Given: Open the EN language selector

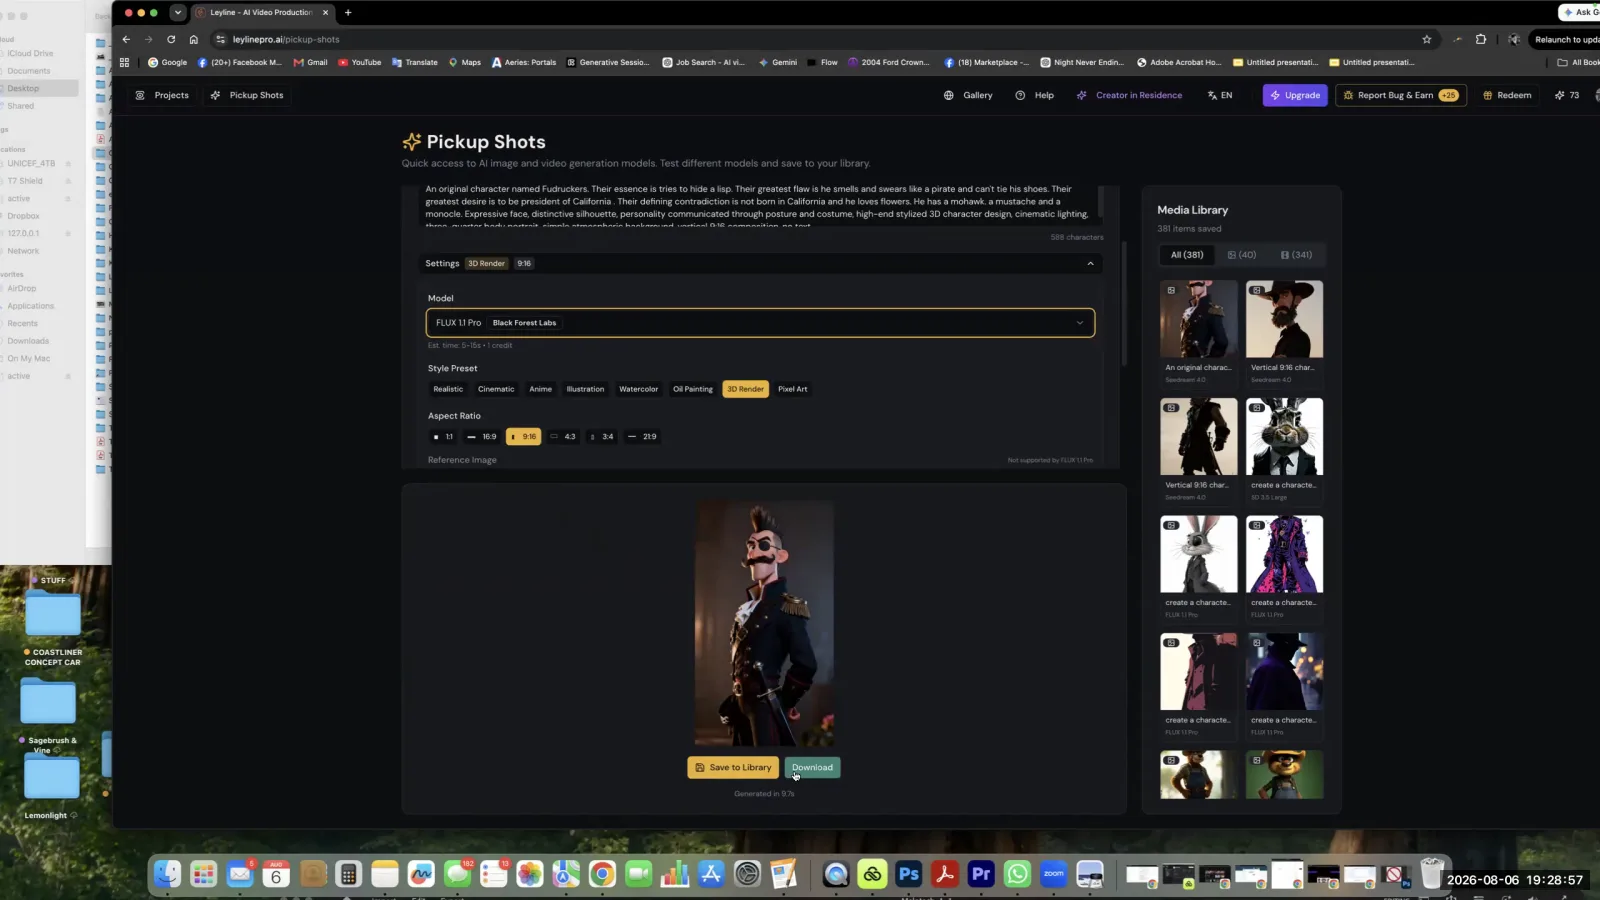Looking at the screenshot, I should point(1220,95).
